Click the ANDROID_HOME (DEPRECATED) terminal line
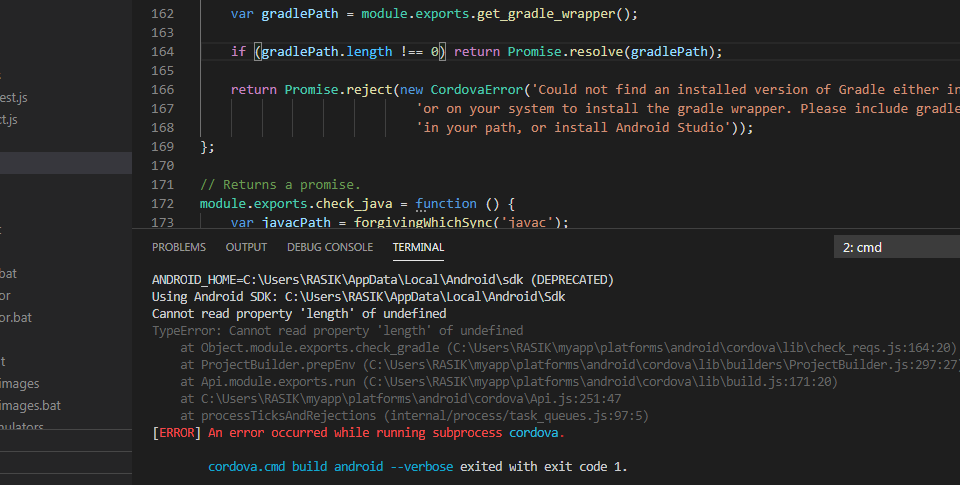 coord(383,280)
